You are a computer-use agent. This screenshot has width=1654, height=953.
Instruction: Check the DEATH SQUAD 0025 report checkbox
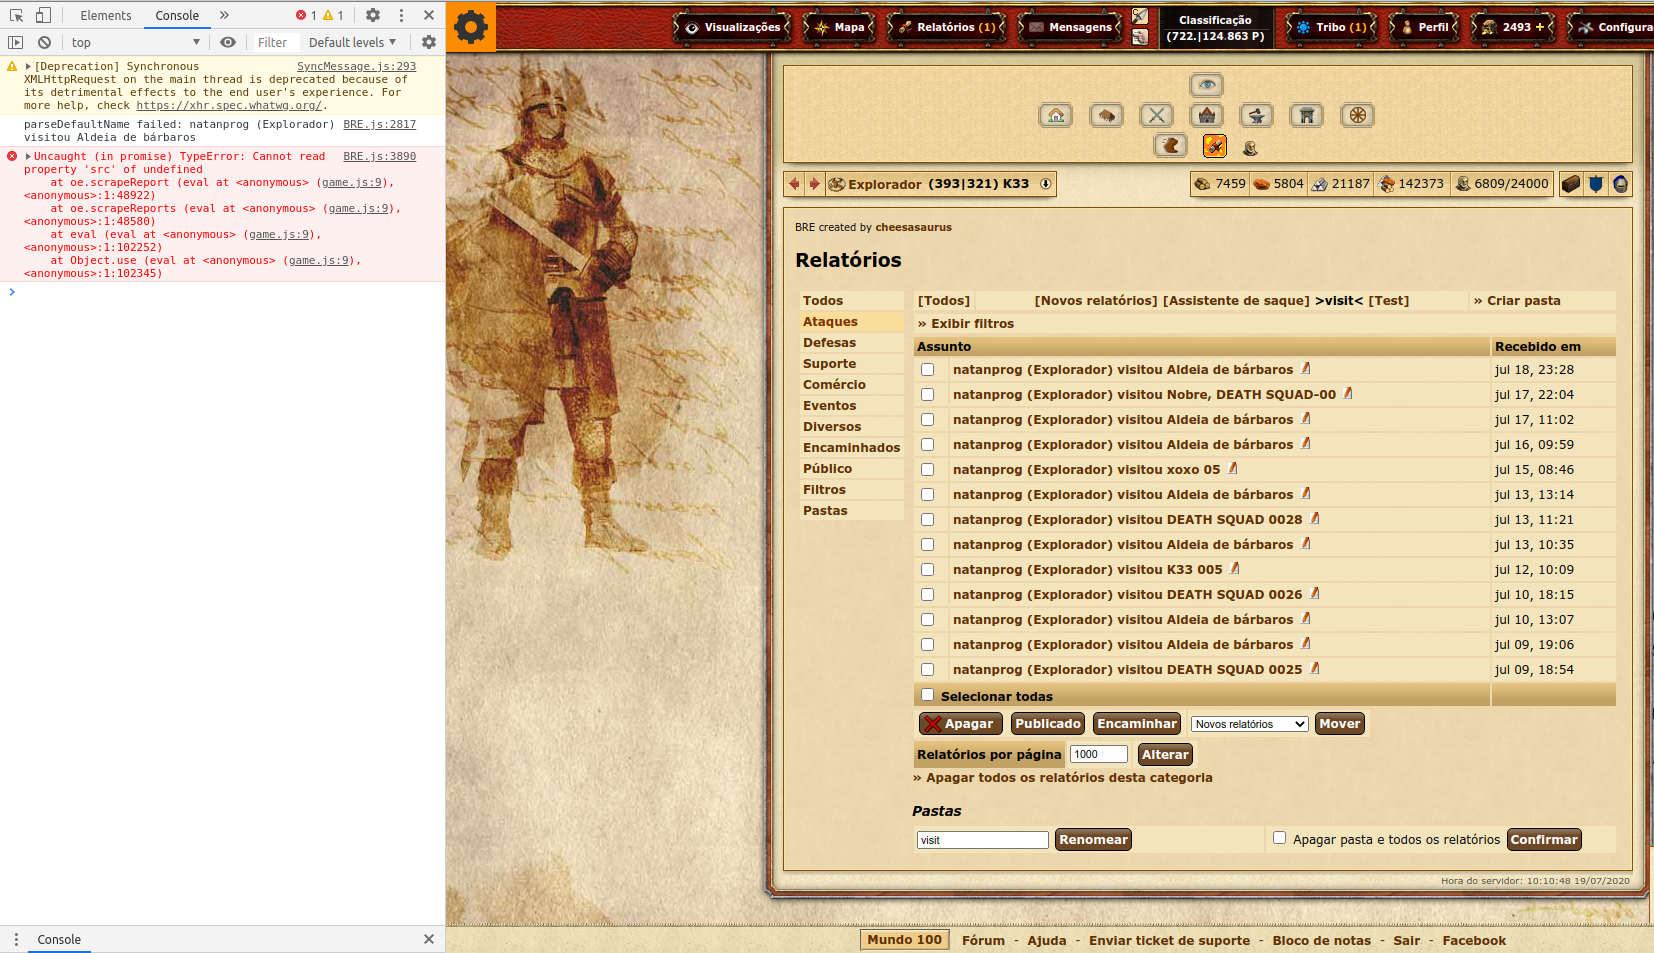(927, 670)
